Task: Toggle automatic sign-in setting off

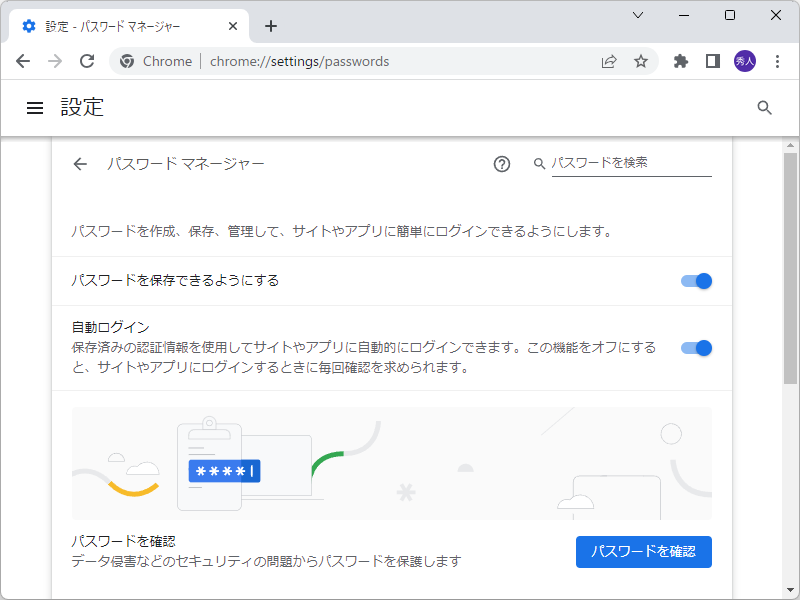Action: pyautogui.click(x=695, y=348)
